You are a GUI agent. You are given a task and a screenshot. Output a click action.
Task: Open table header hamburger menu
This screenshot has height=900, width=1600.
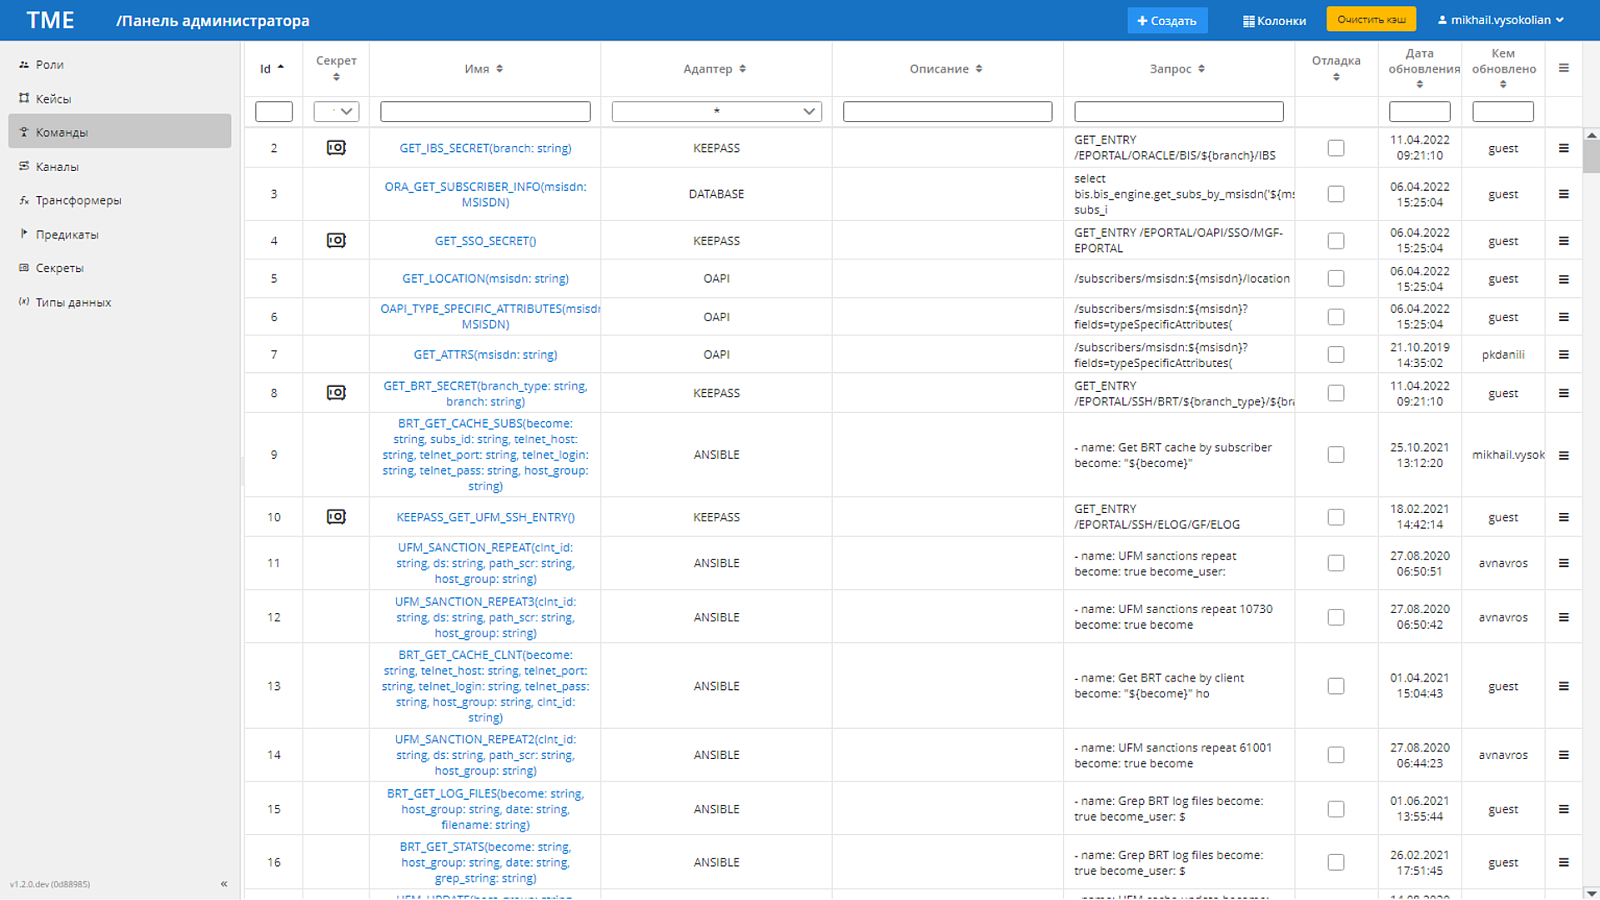(x=1563, y=68)
